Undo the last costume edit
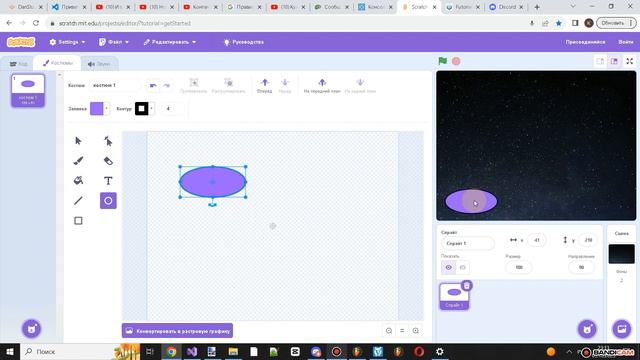The image size is (640, 360). (x=153, y=85)
